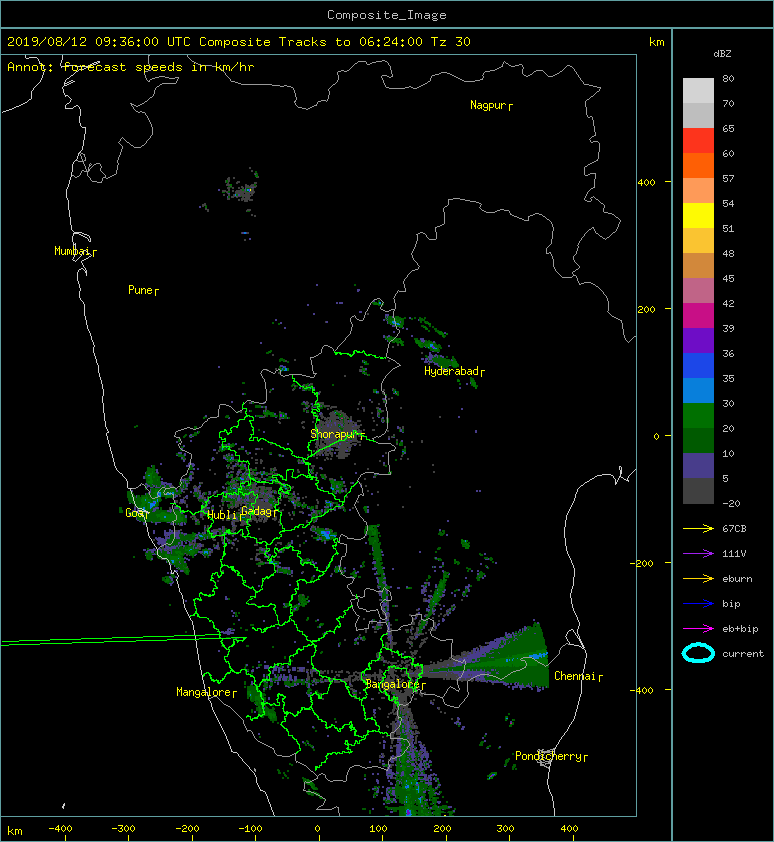The height and width of the screenshot is (842, 774).
Task: Select the dark orange swatch between 60 and 57
Action: 698,165
